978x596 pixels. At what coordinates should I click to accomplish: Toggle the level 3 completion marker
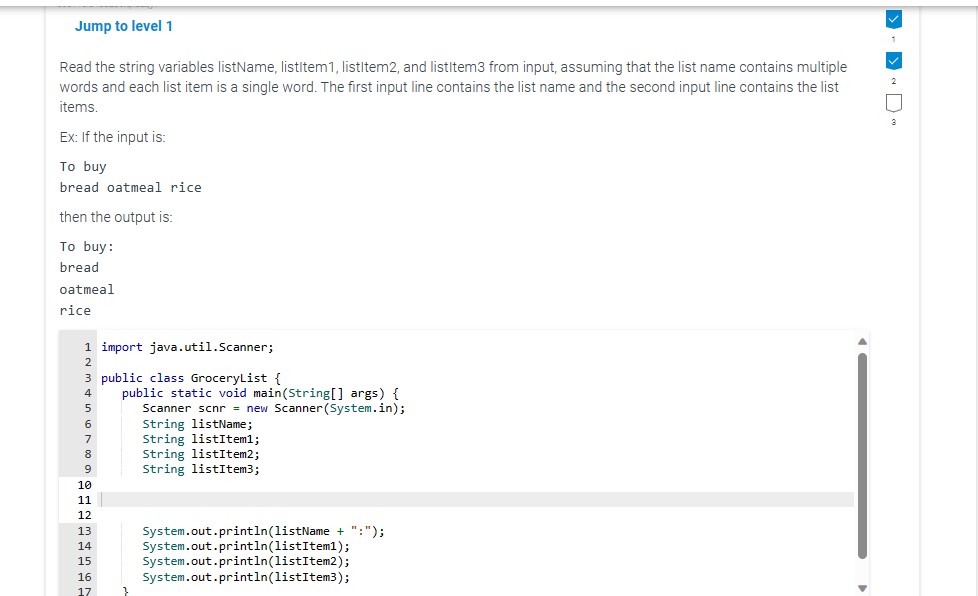click(893, 101)
